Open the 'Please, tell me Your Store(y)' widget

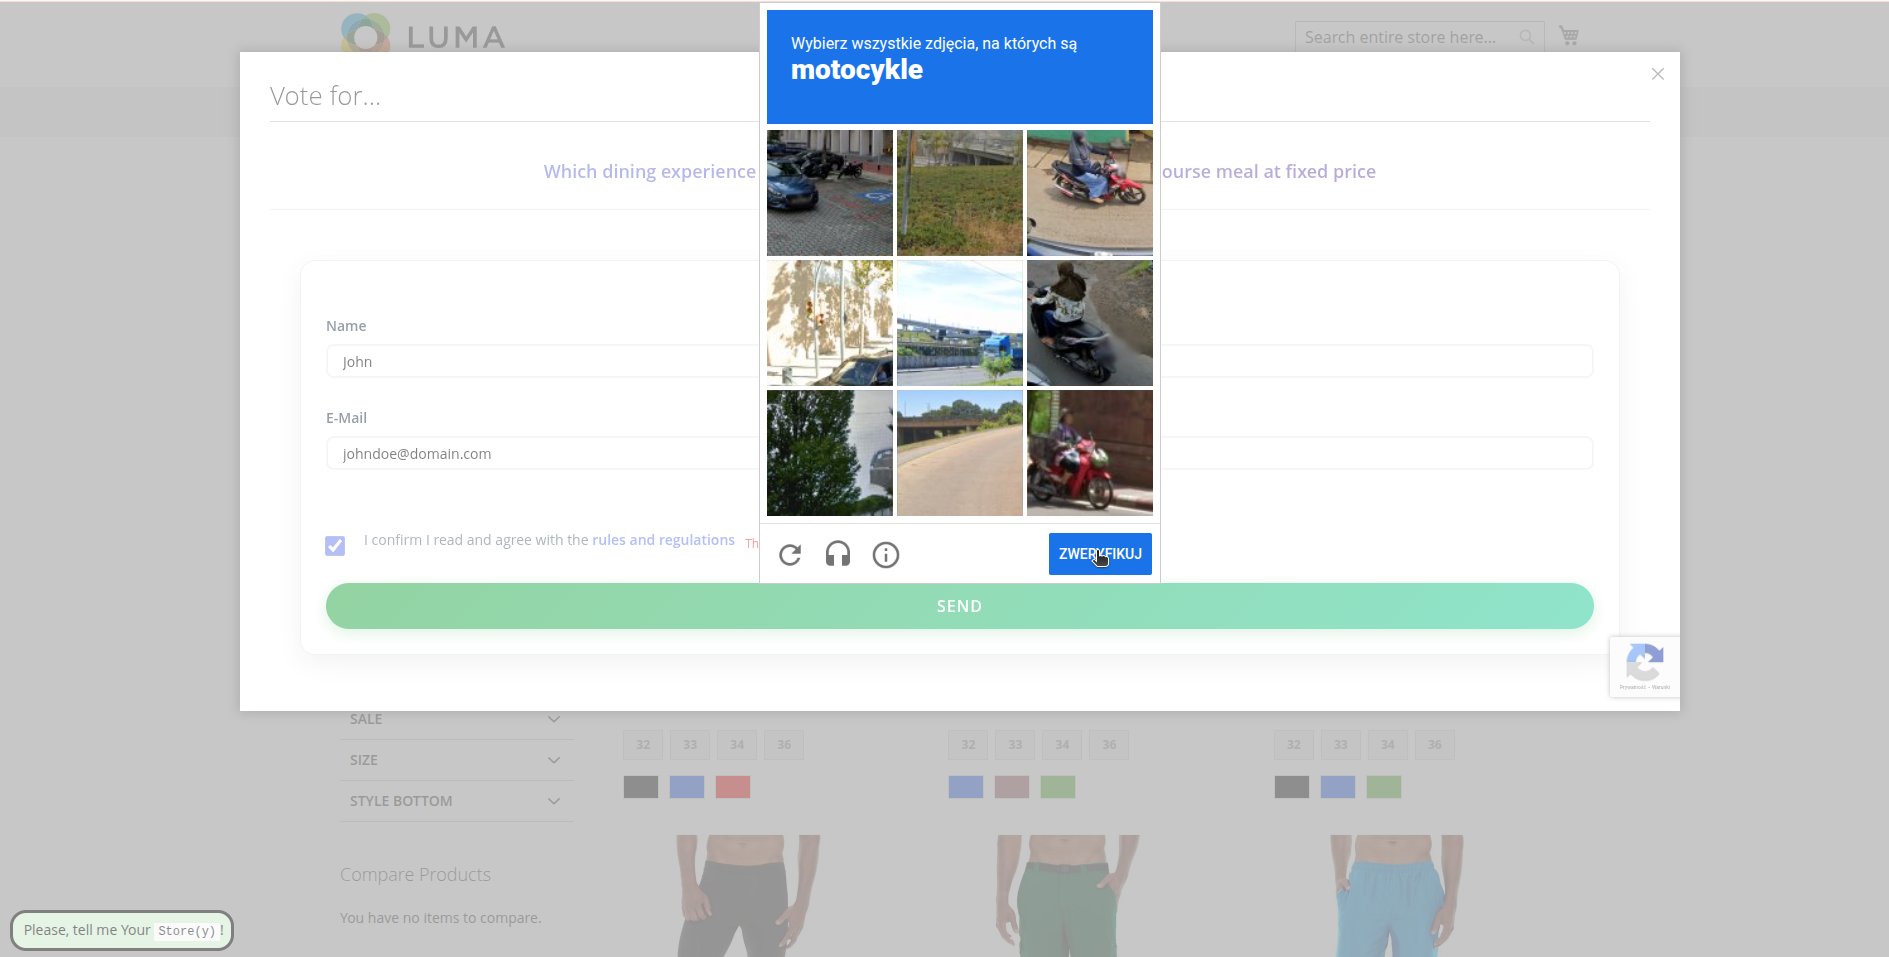click(122, 930)
